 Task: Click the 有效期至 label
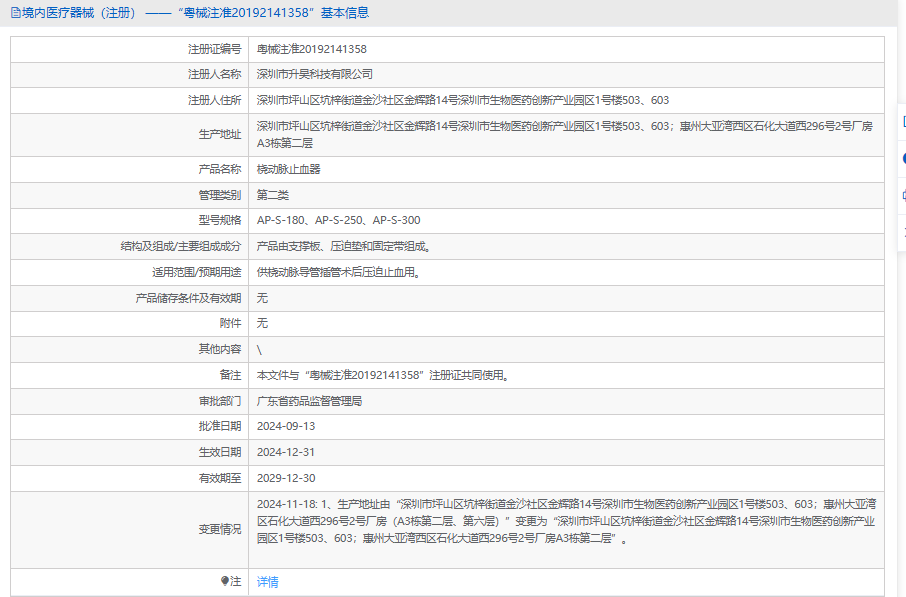point(220,478)
